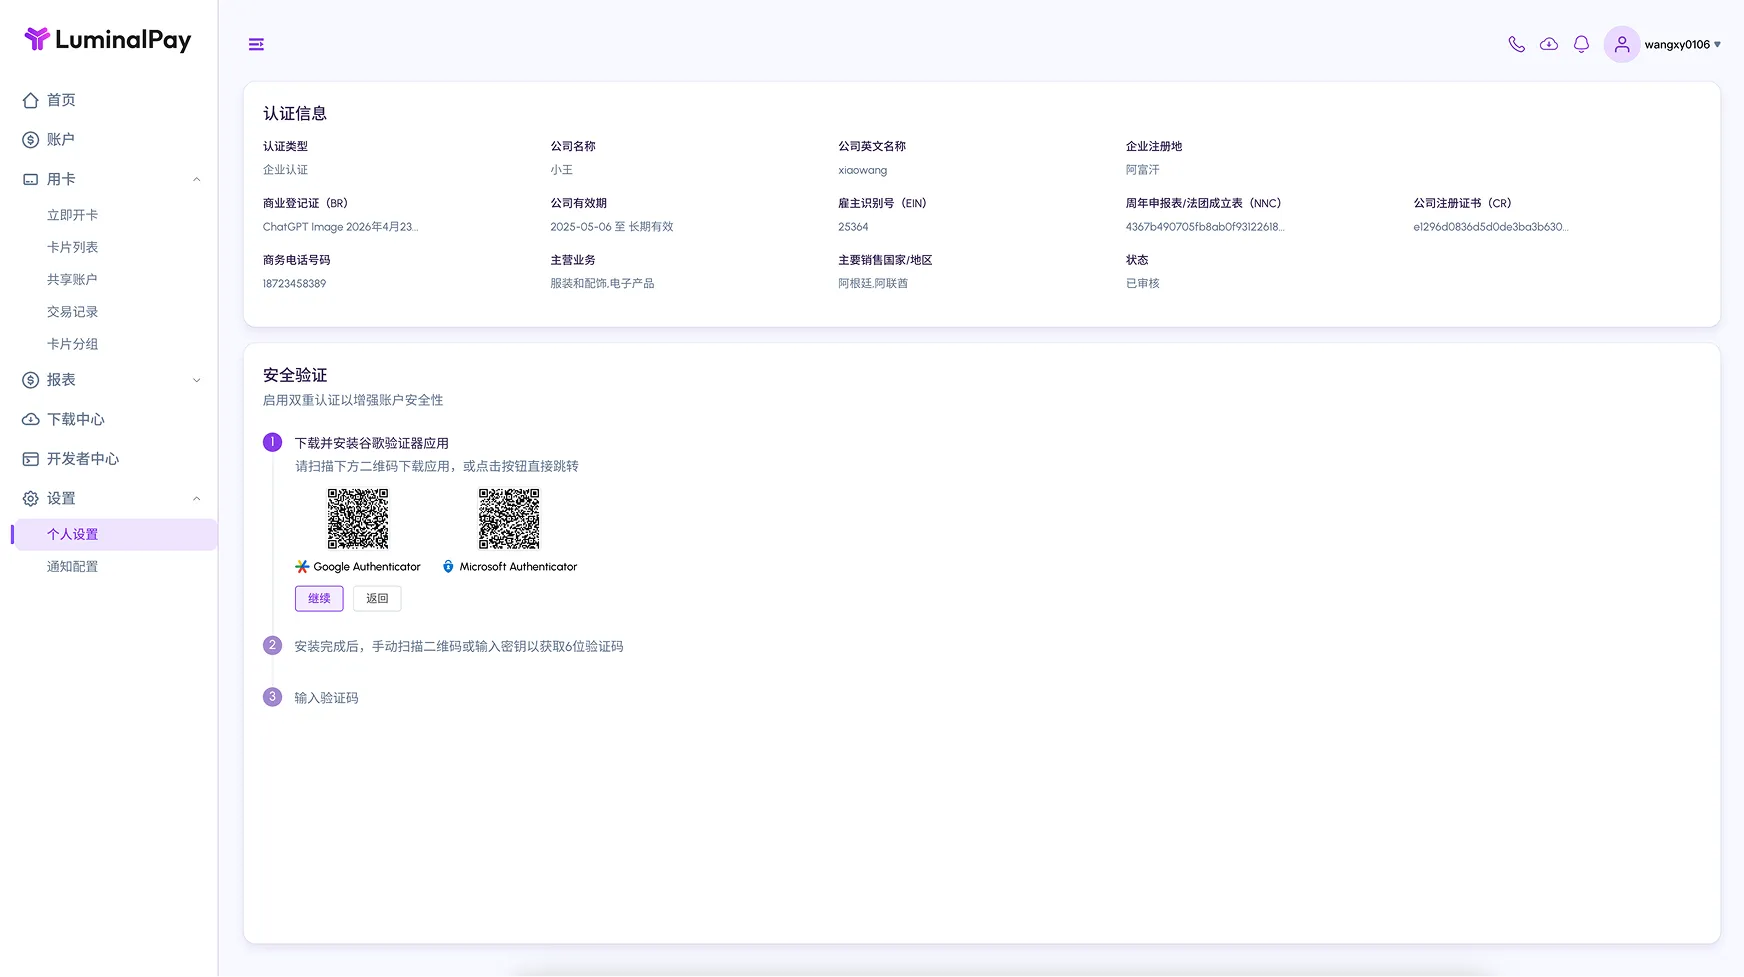Screen dimensions: 1744x977
Task: Click the developer center icon beside 开发者中心
Action: (x=31, y=459)
